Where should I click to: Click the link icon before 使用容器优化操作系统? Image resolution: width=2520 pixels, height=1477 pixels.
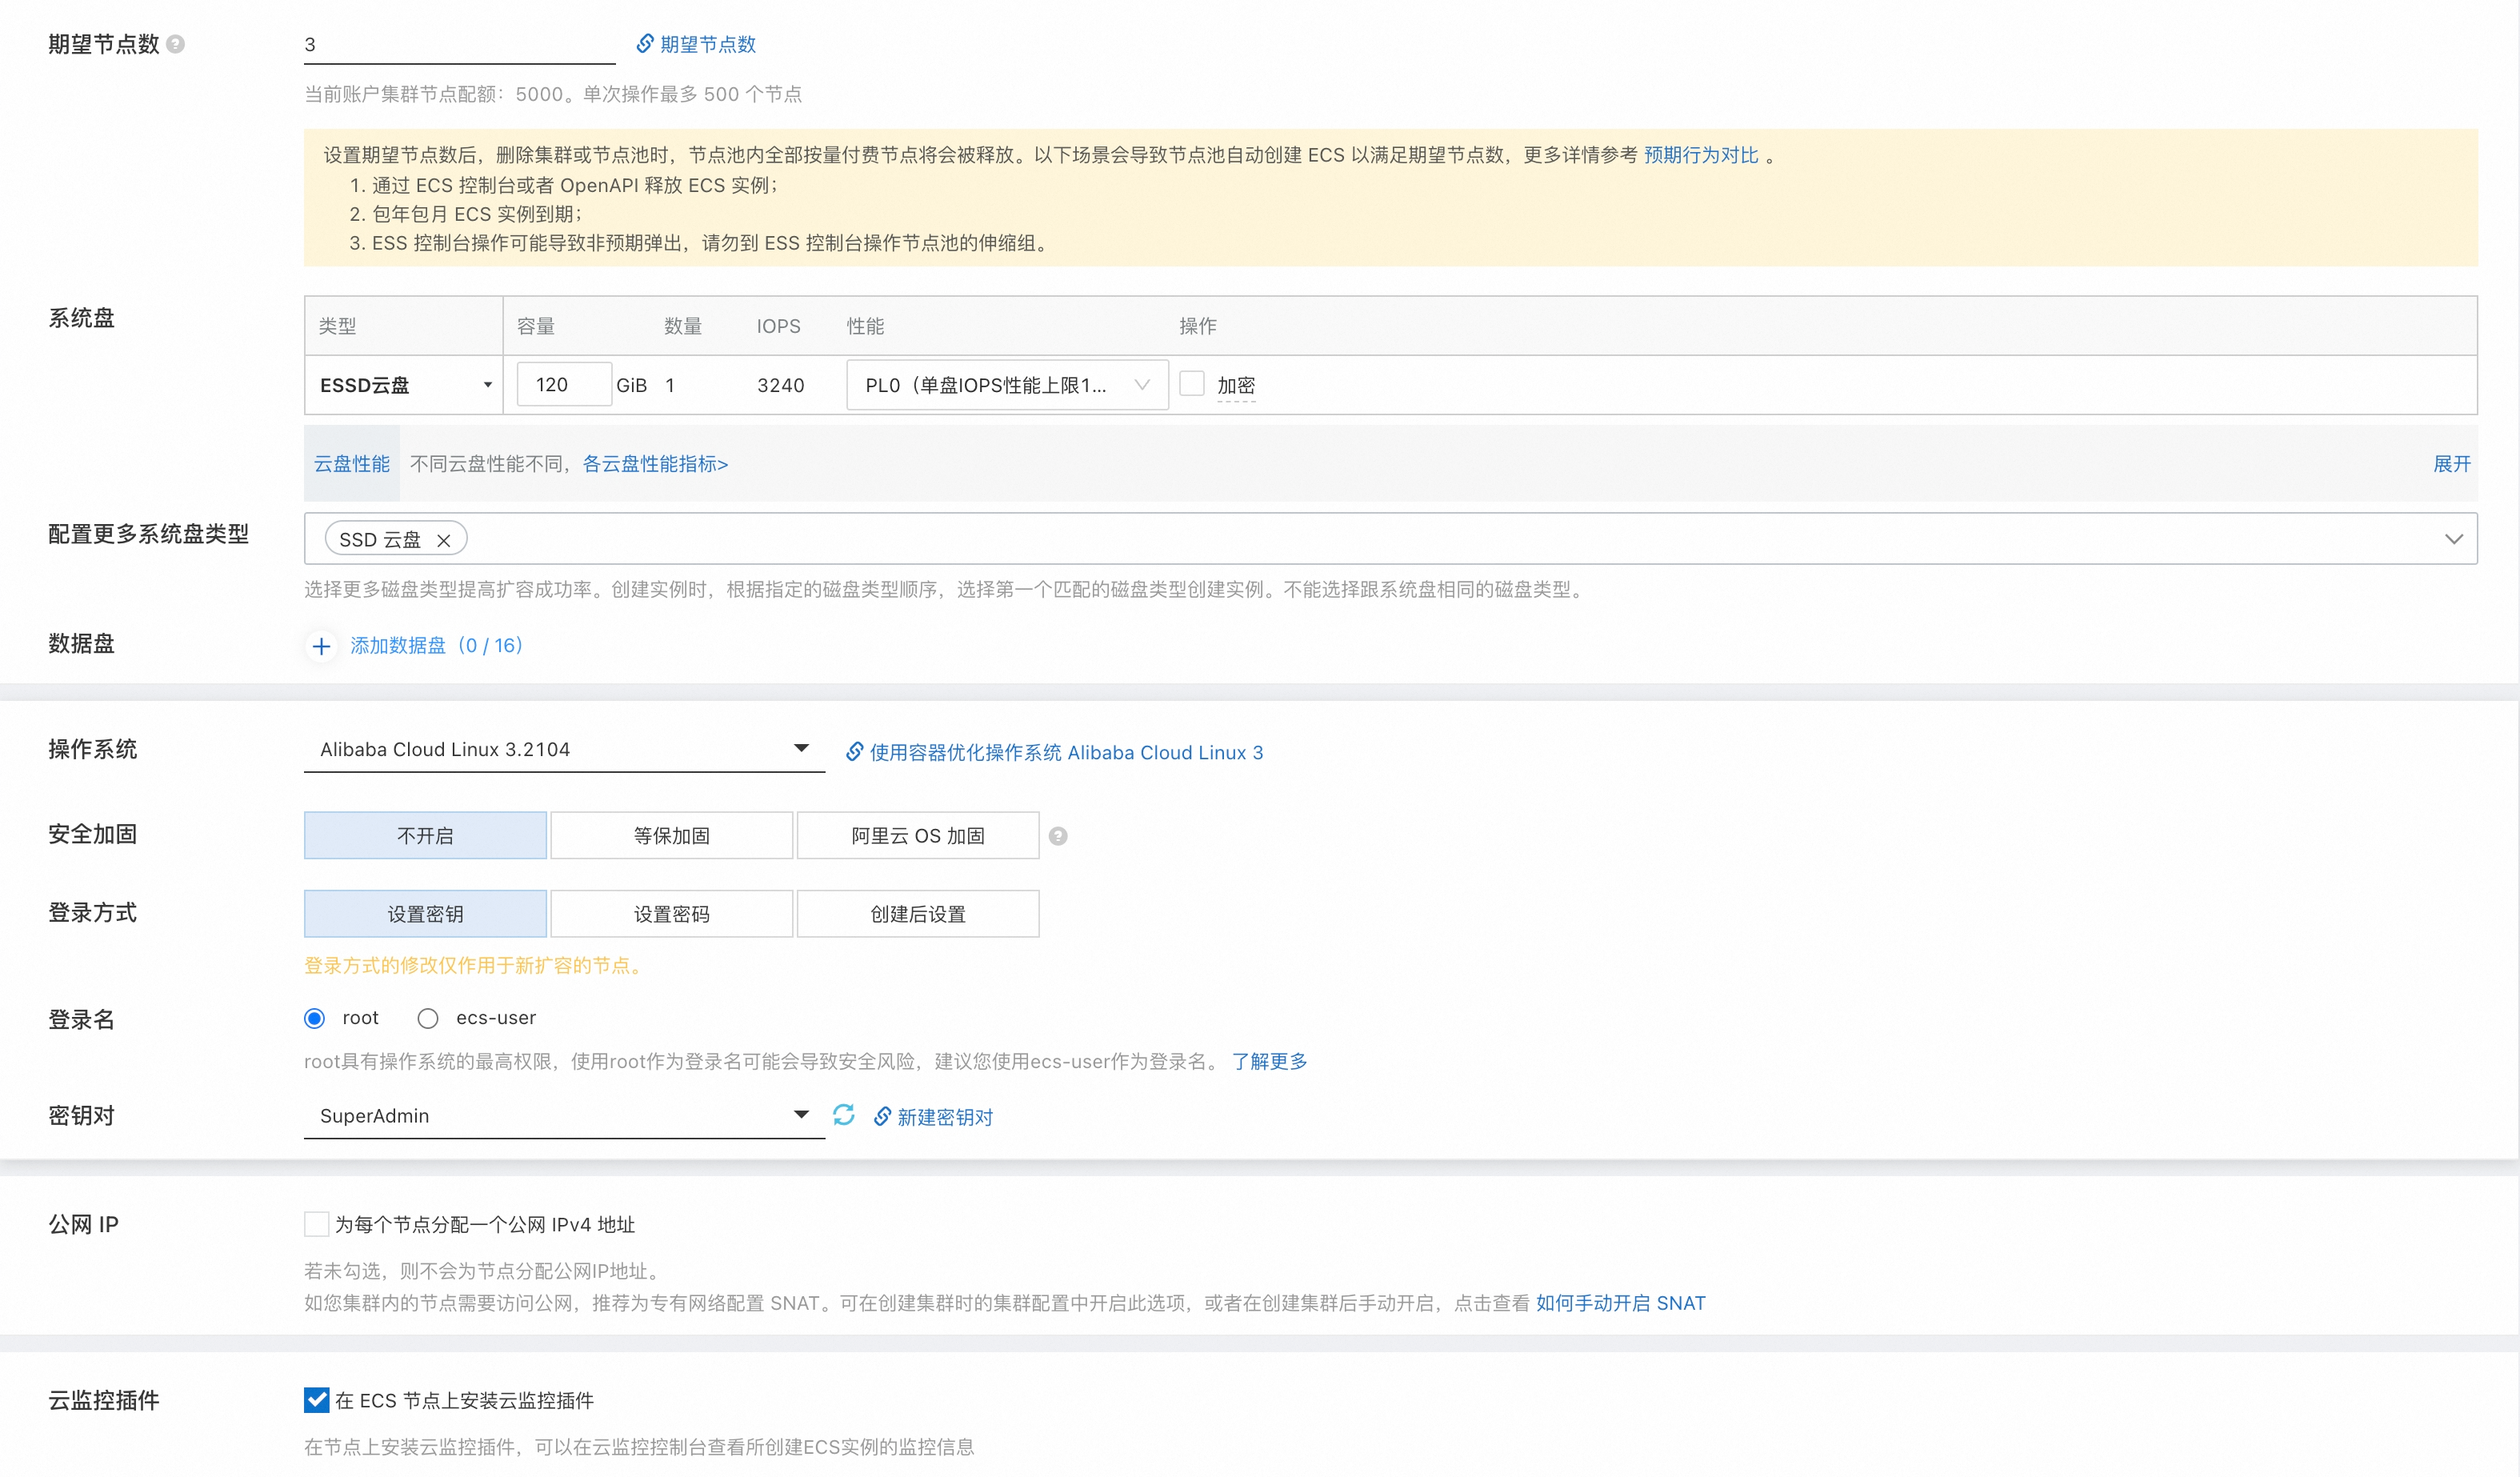pyautogui.click(x=854, y=751)
